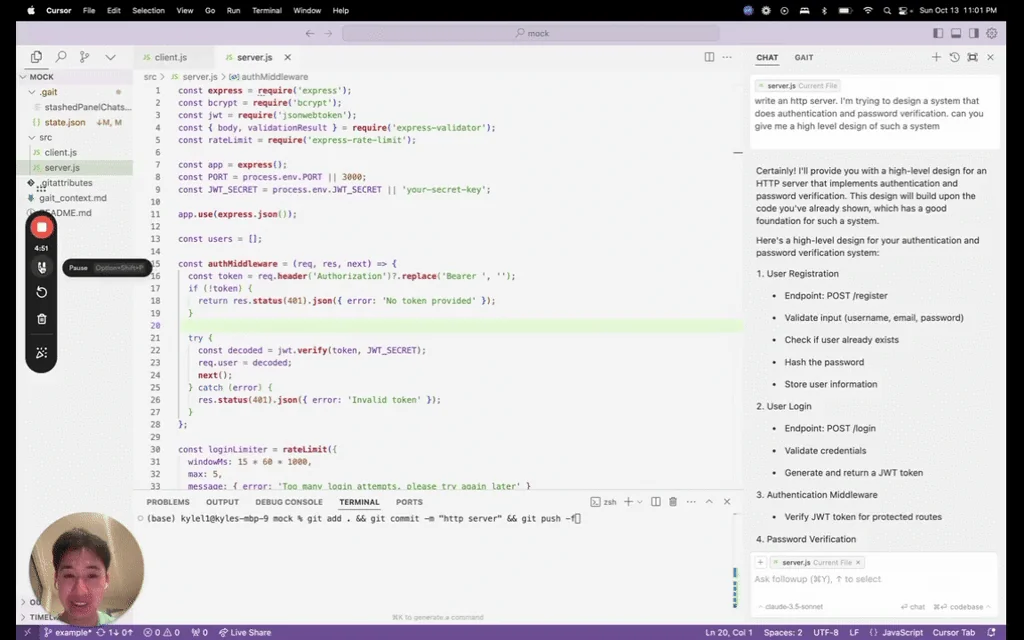
Task: Open Live Share from the status bar
Action: point(246,632)
